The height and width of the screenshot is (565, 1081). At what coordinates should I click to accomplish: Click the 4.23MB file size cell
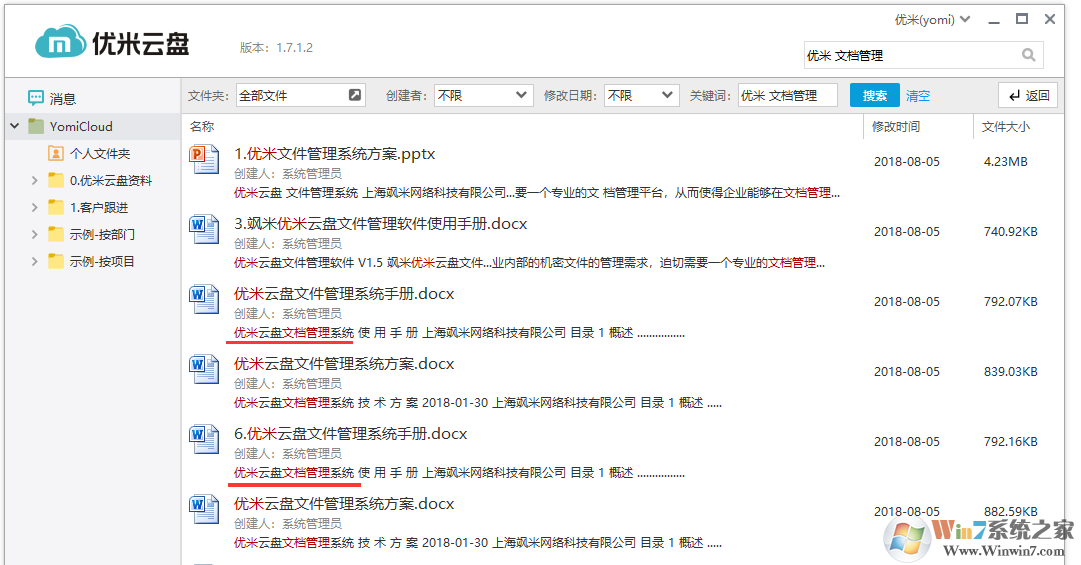coord(1005,162)
